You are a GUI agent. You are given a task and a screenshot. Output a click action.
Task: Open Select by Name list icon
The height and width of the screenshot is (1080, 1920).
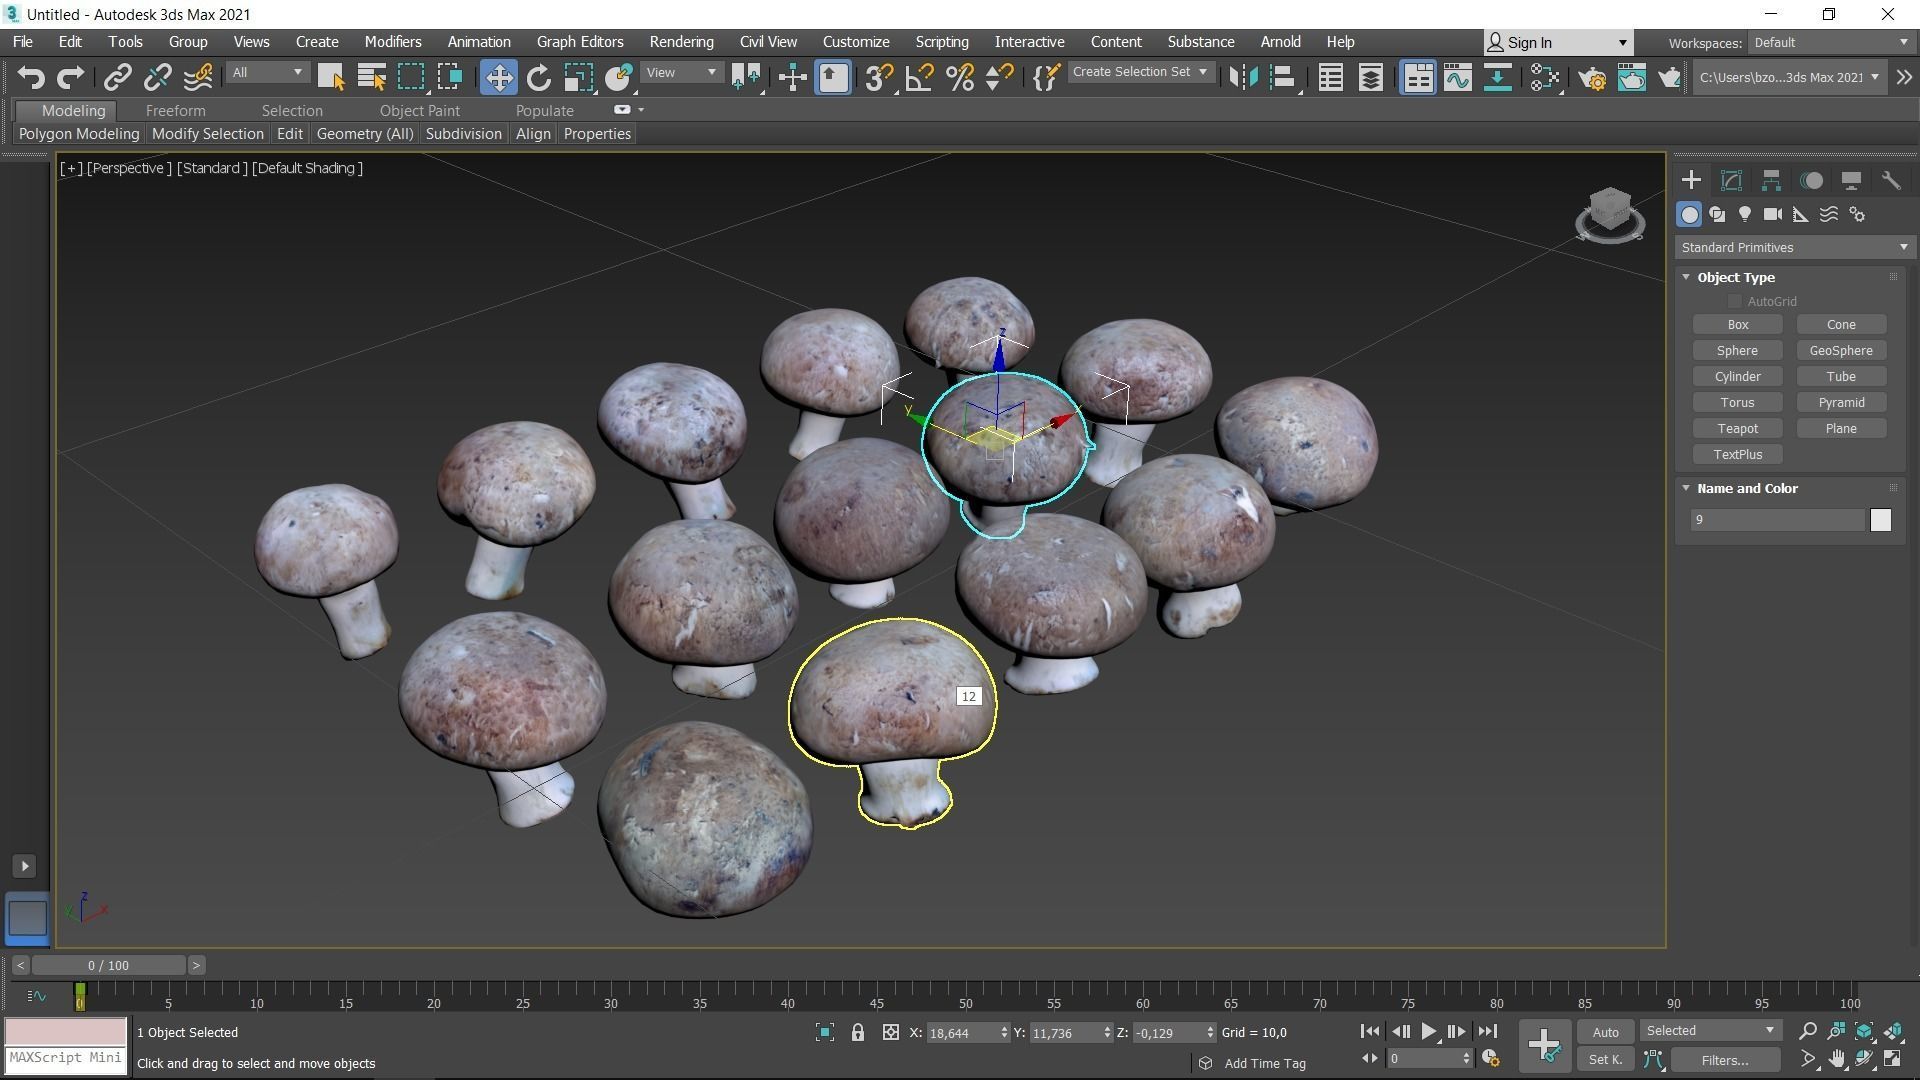tap(371, 77)
